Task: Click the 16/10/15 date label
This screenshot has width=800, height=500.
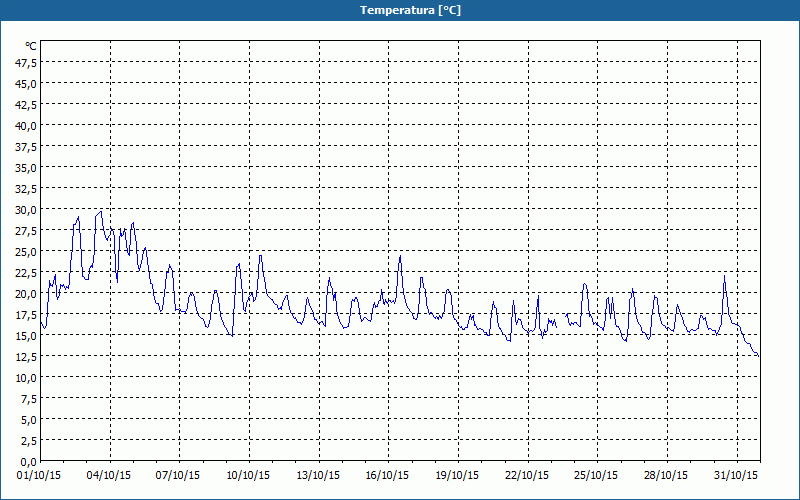Action: tap(387, 476)
